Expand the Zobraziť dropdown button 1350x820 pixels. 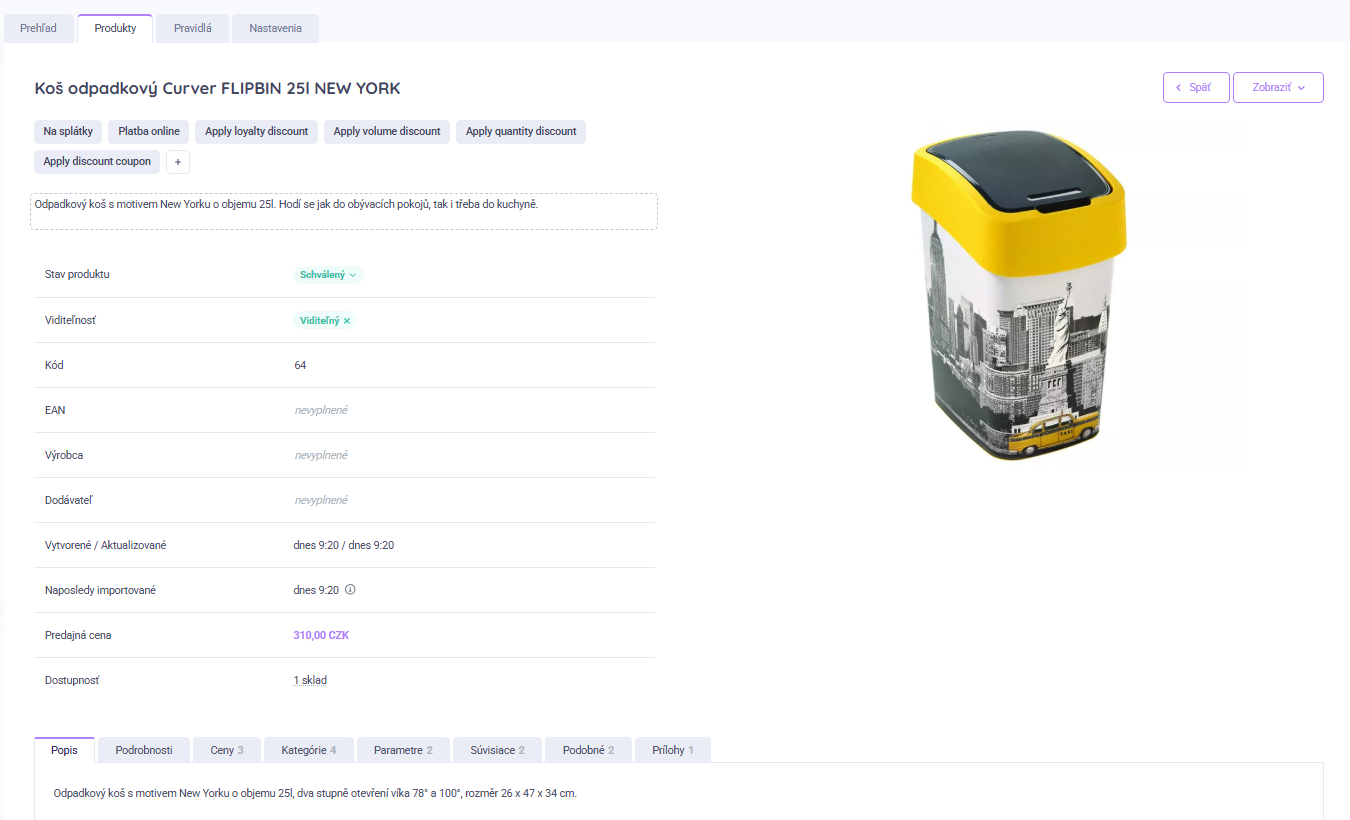pyautogui.click(x=1278, y=88)
